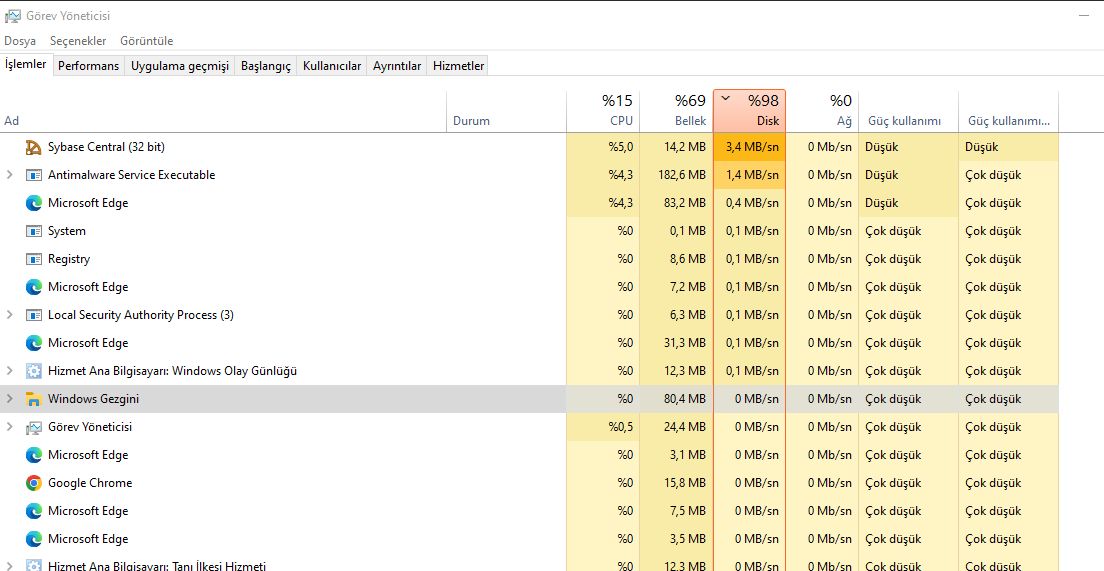Screen dimensions: 1104x571
Task: Click the Local Security Authority Process icon
Action: tap(33, 315)
